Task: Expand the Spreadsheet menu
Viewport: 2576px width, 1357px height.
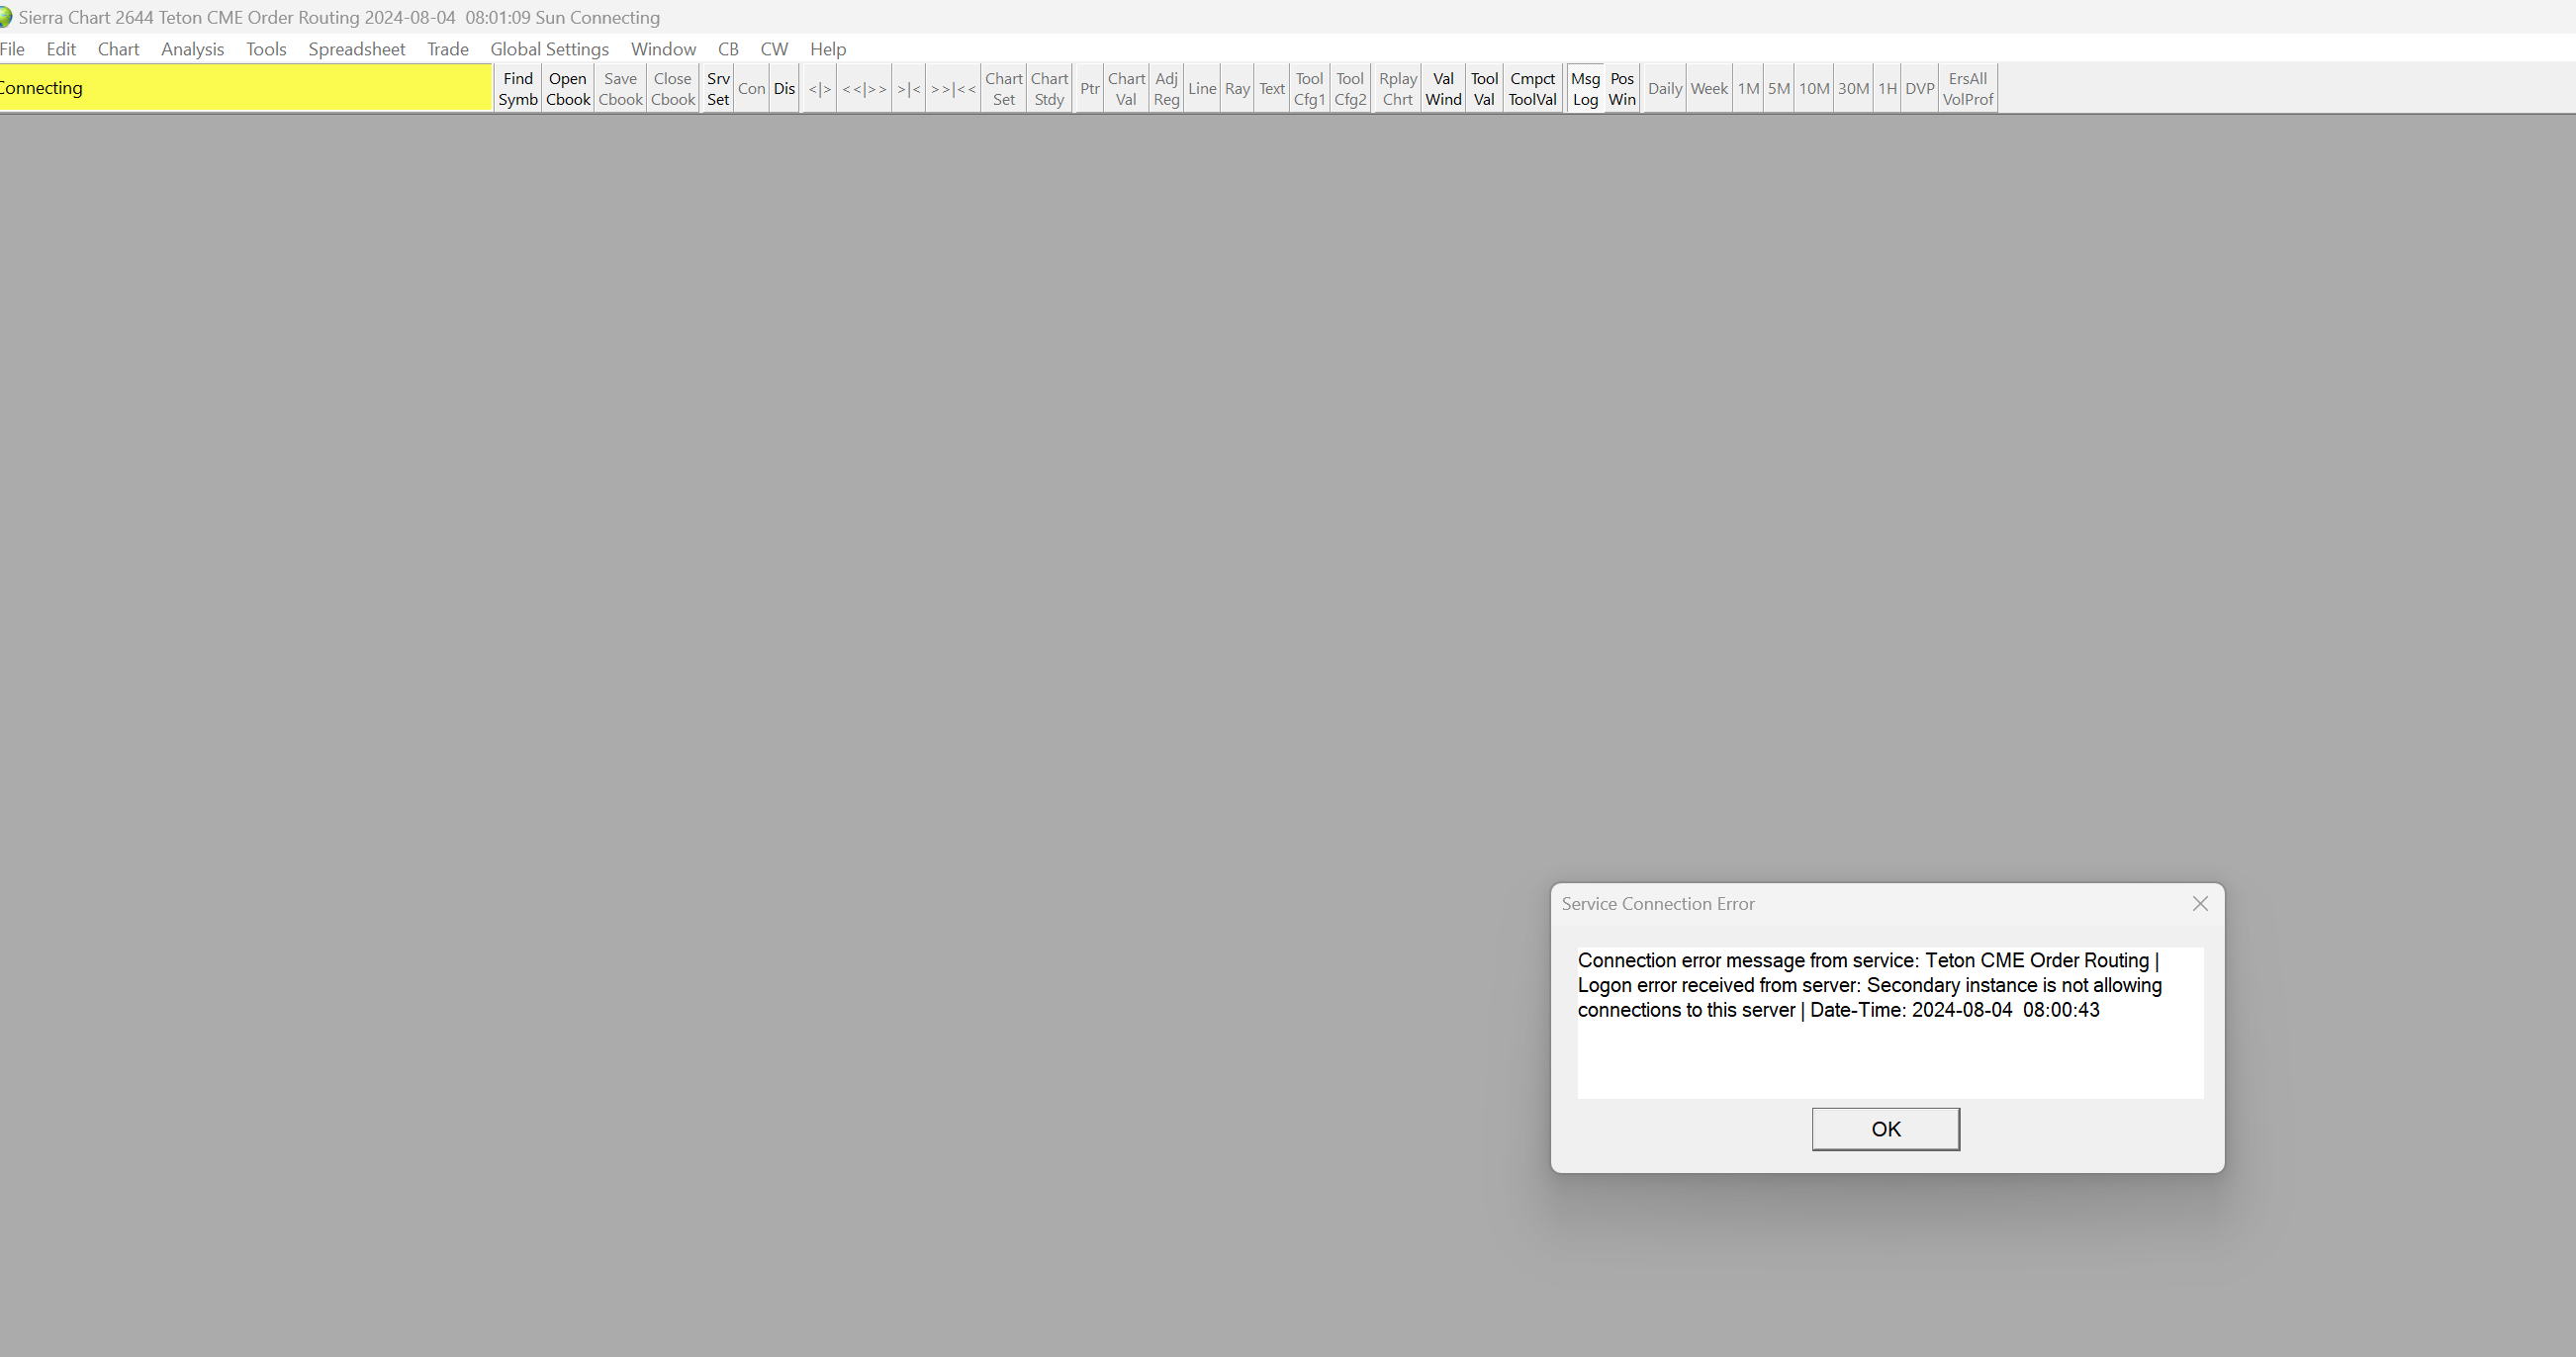Action: 356,49
